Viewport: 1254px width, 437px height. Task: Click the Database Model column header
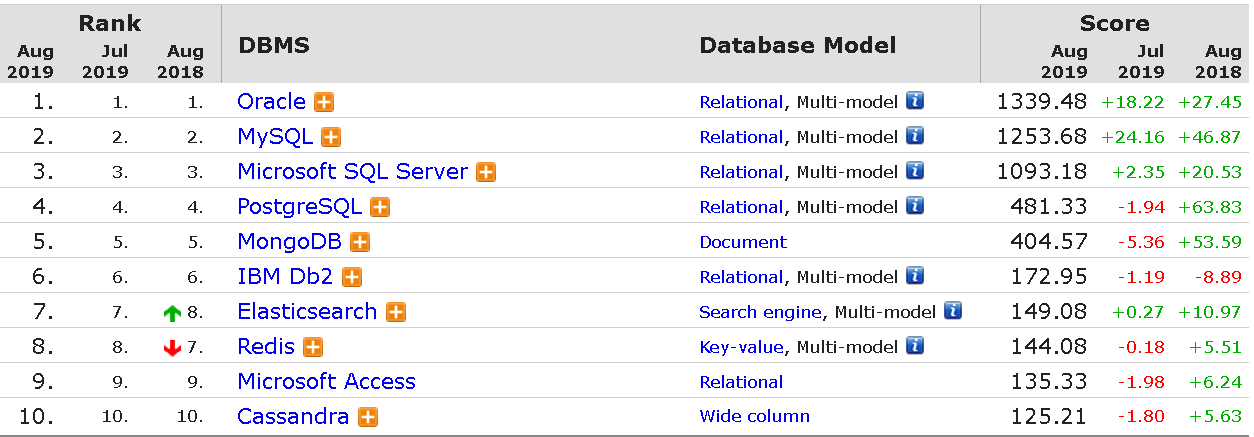[798, 46]
